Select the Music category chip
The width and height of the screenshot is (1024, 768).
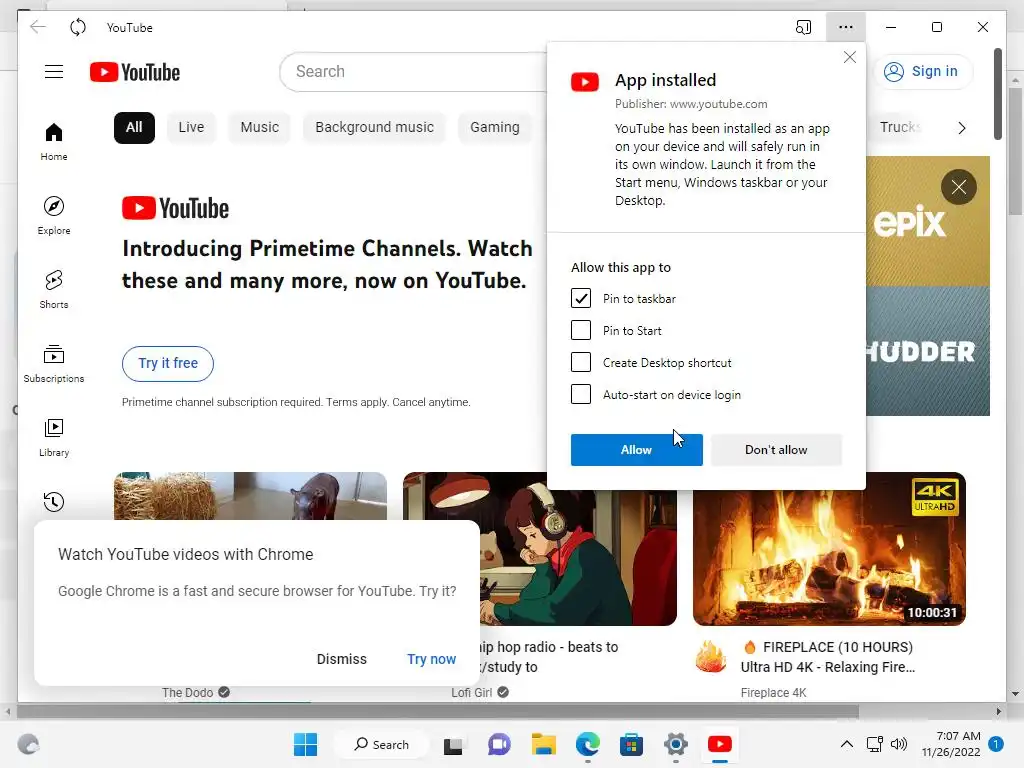coord(259,127)
